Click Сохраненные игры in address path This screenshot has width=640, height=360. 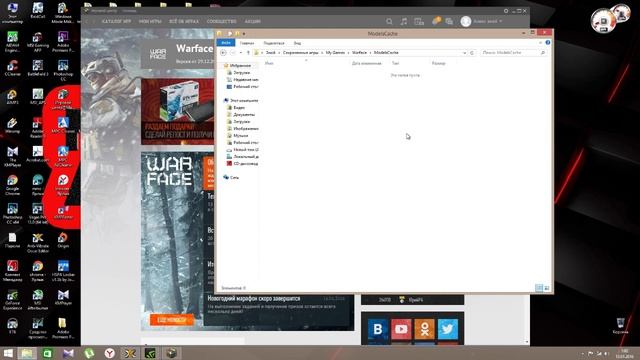click(300, 53)
